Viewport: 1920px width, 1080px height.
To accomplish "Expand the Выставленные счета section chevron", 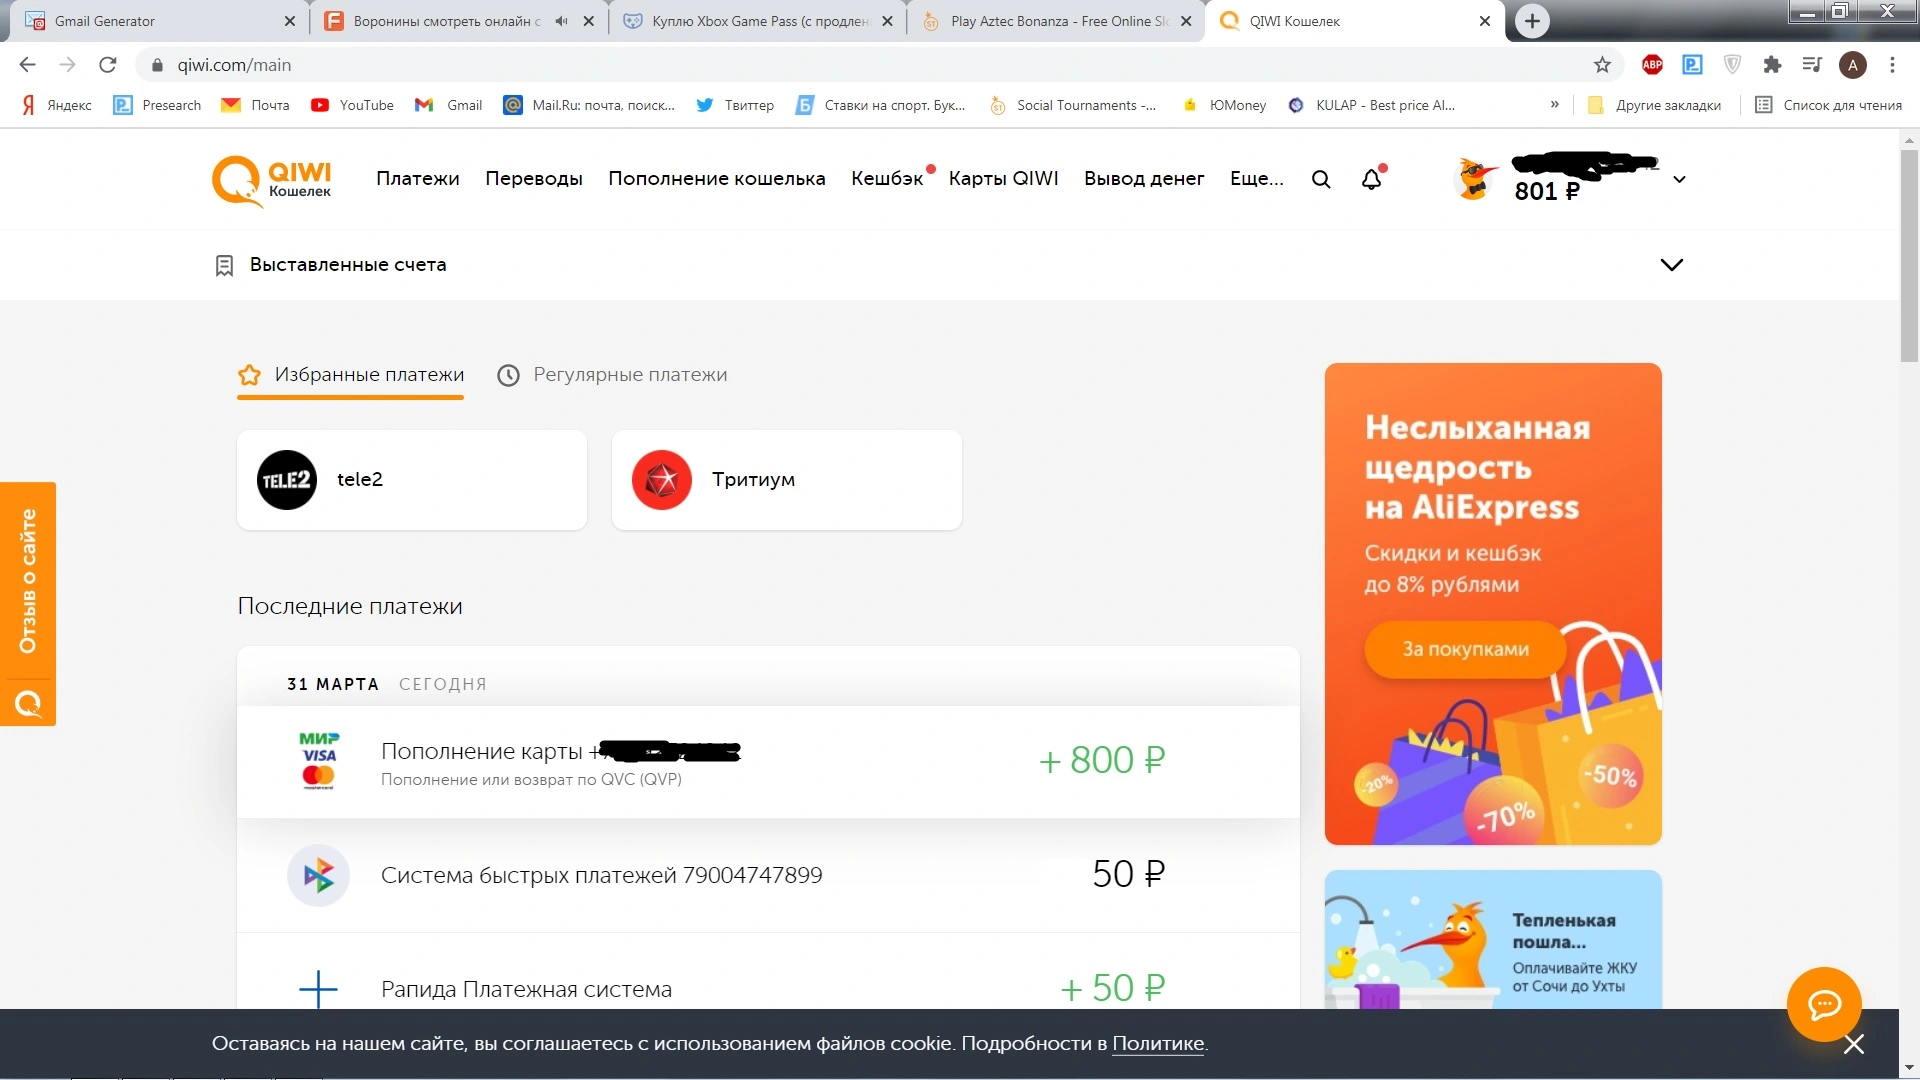I will pyautogui.click(x=1672, y=265).
